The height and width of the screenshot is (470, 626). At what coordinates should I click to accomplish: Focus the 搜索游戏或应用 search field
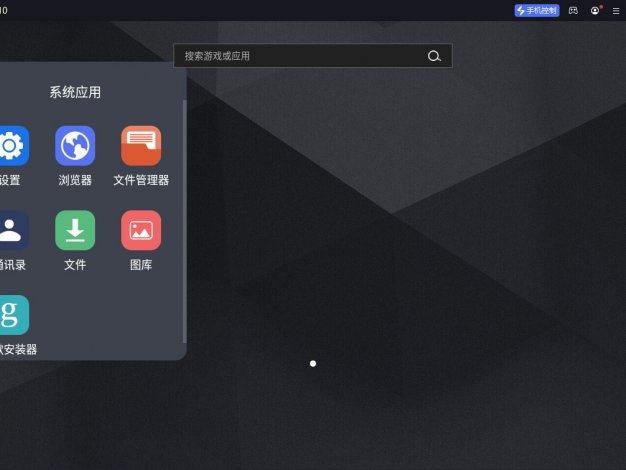(313, 56)
